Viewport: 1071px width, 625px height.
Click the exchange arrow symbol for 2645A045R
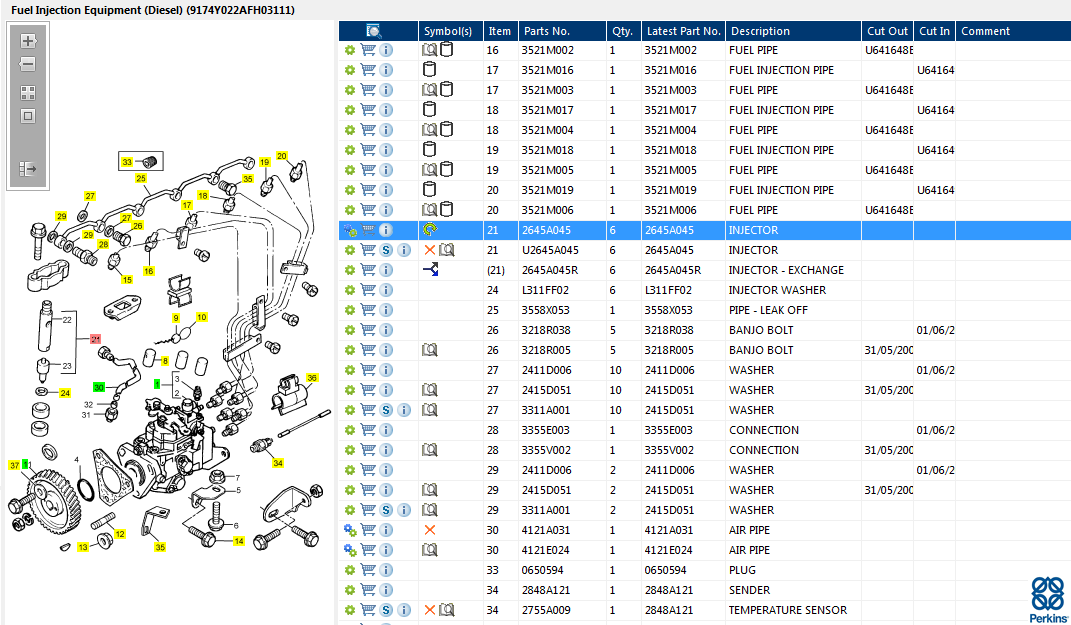click(430, 270)
